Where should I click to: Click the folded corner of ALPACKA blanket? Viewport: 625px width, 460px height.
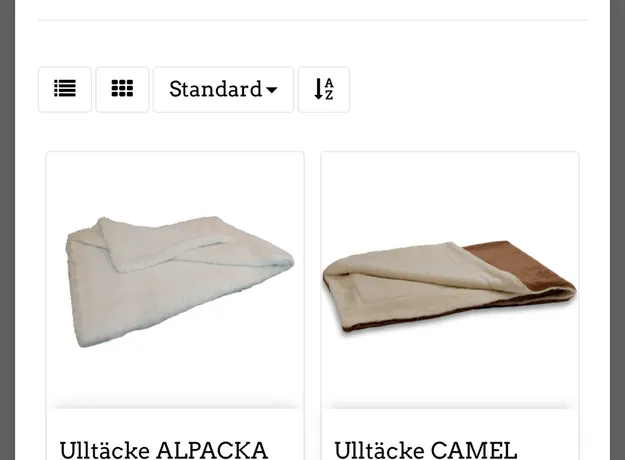point(159,243)
